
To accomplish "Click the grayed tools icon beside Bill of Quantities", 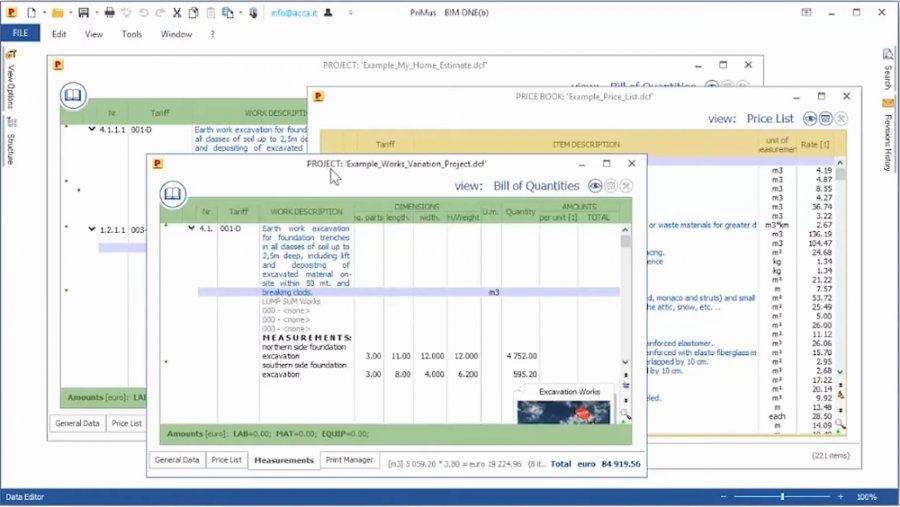I will pyautogui.click(x=626, y=185).
